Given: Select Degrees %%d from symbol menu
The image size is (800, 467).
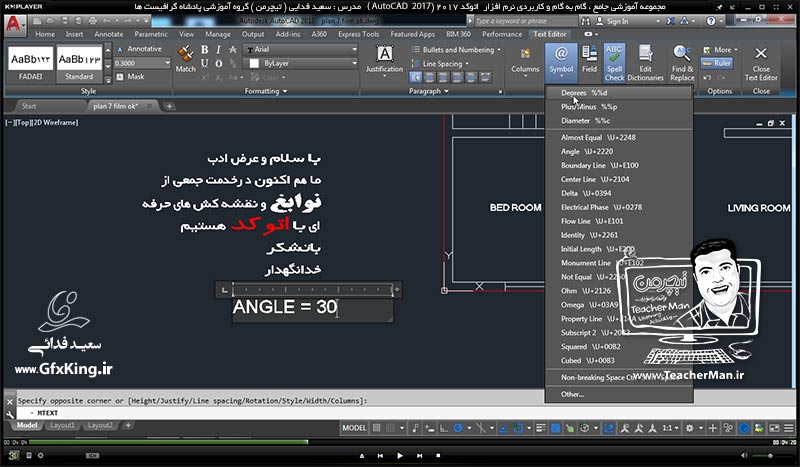Looking at the screenshot, I should 619,93.
